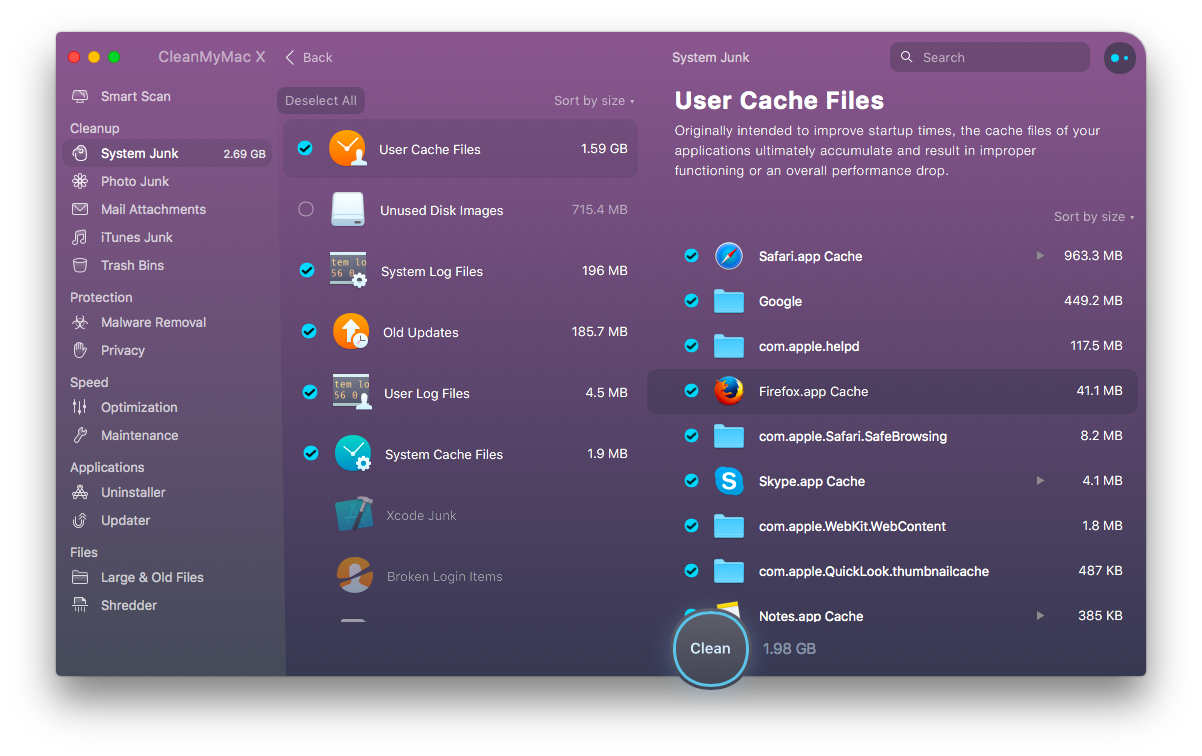Select the Uninstaller icon
The height and width of the screenshot is (756, 1202).
pyautogui.click(x=80, y=493)
